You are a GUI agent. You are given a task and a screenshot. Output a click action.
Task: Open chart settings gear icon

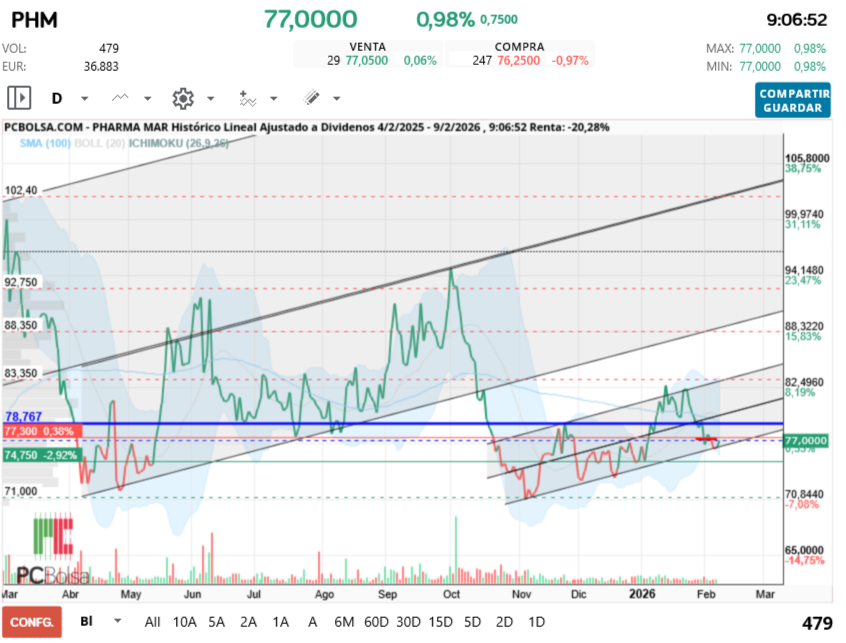click(182, 98)
